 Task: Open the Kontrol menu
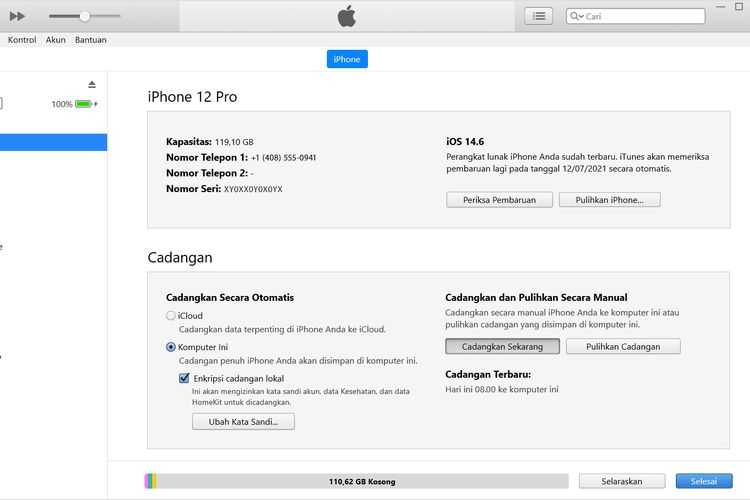pyautogui.click(x=22, y=40)
